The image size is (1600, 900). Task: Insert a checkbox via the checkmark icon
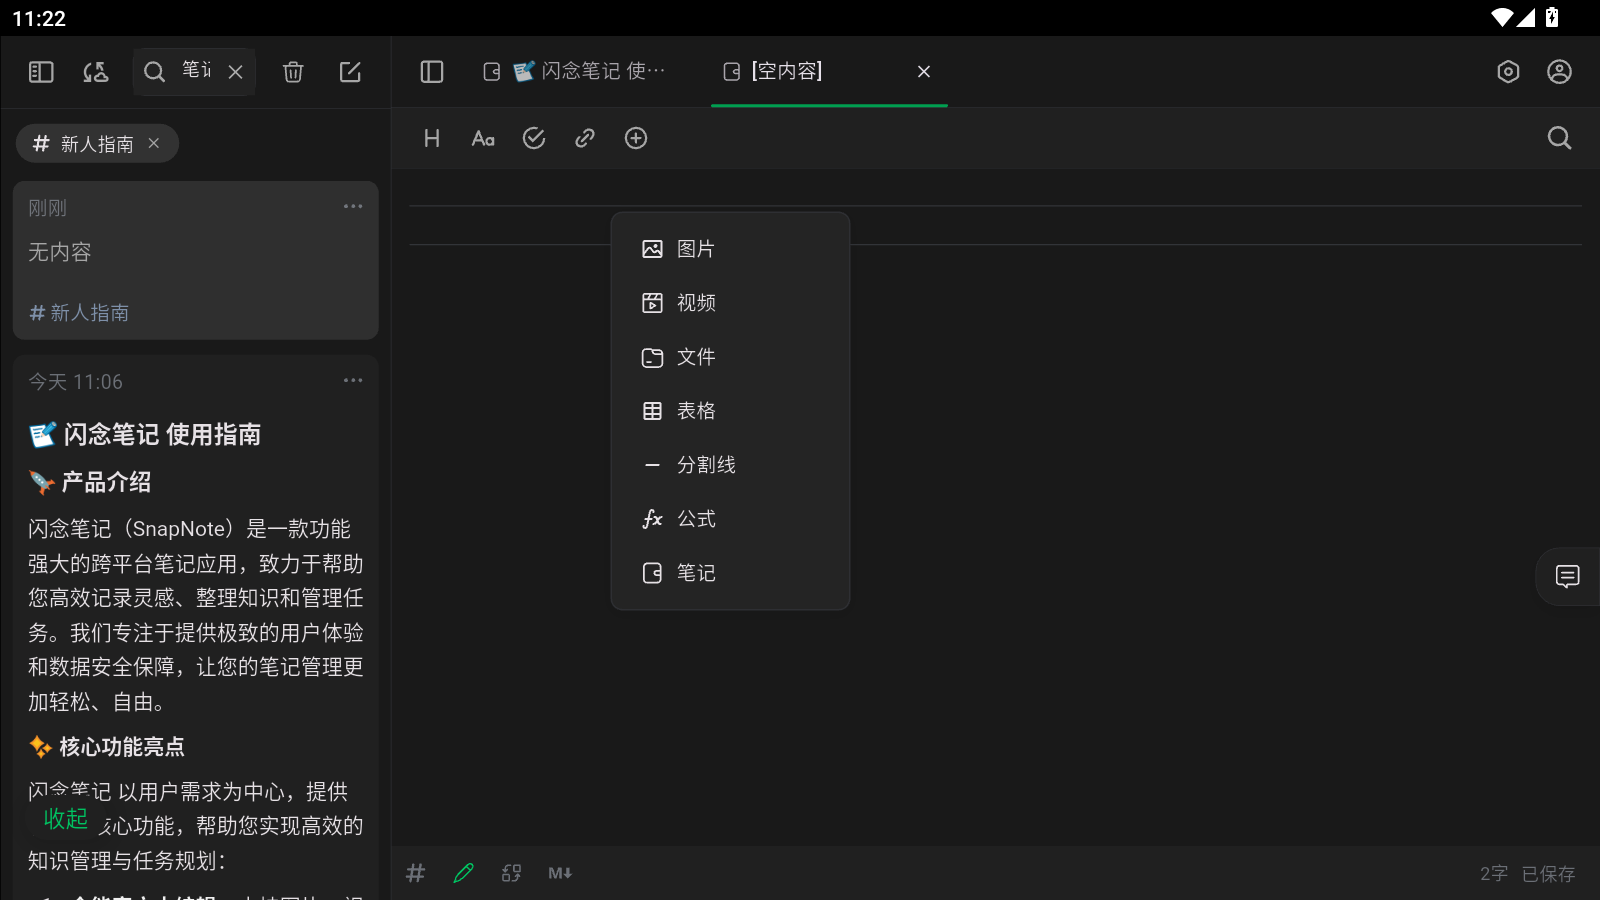point(534,138)
